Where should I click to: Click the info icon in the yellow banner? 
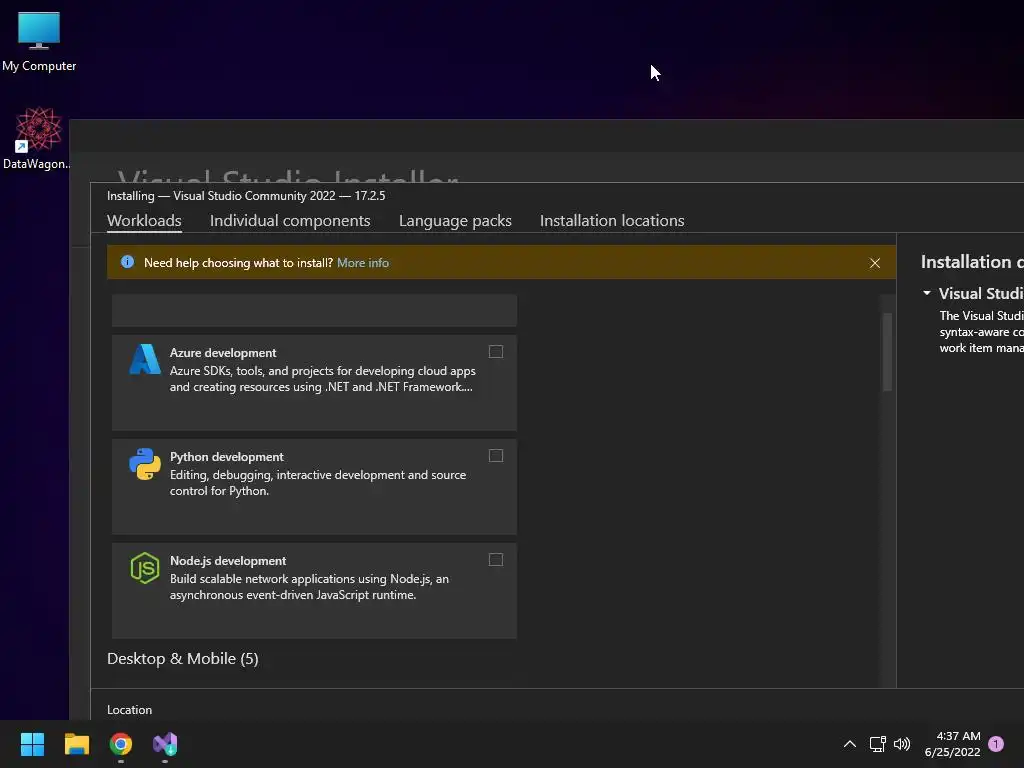(127, 262)
